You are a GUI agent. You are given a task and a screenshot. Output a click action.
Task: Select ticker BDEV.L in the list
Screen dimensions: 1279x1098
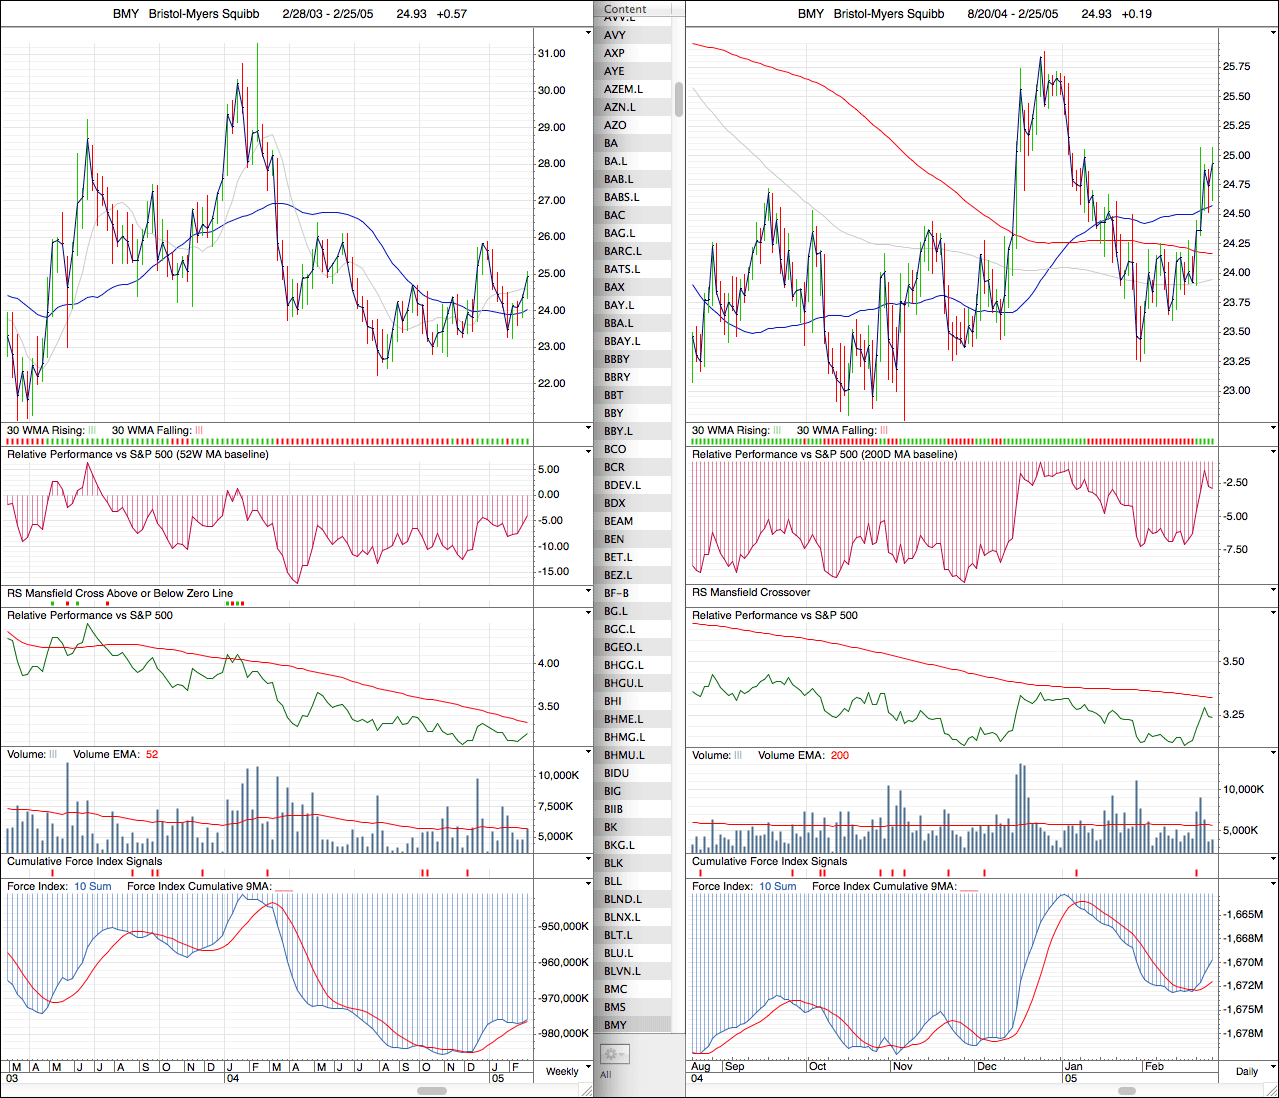[633, 485]
